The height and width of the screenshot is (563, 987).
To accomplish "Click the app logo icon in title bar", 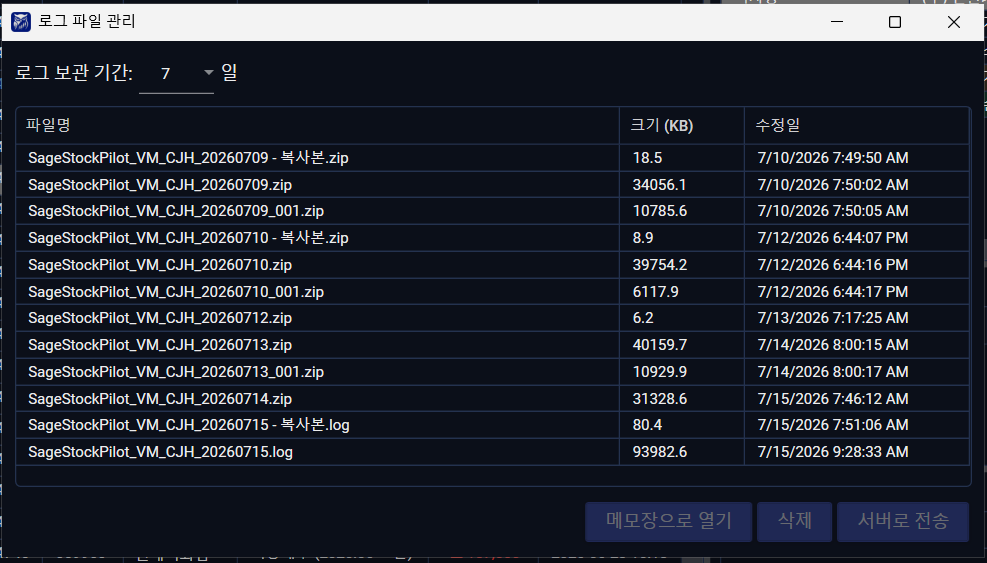I will (21, 22).
